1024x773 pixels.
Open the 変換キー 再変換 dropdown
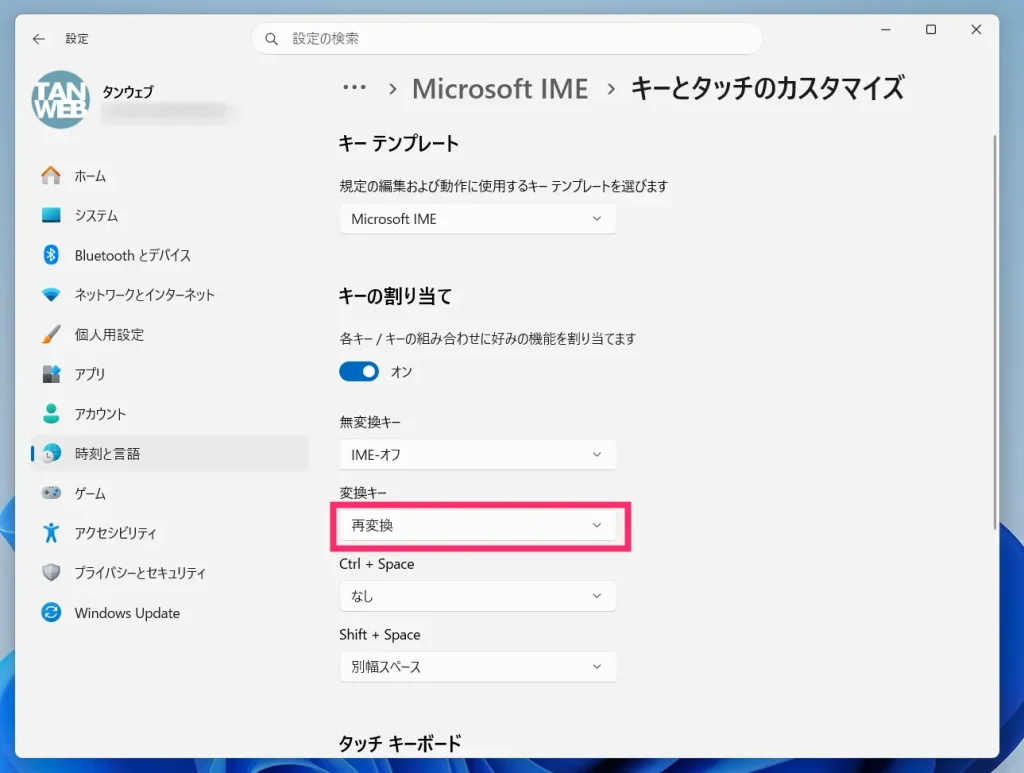[477, 526]
